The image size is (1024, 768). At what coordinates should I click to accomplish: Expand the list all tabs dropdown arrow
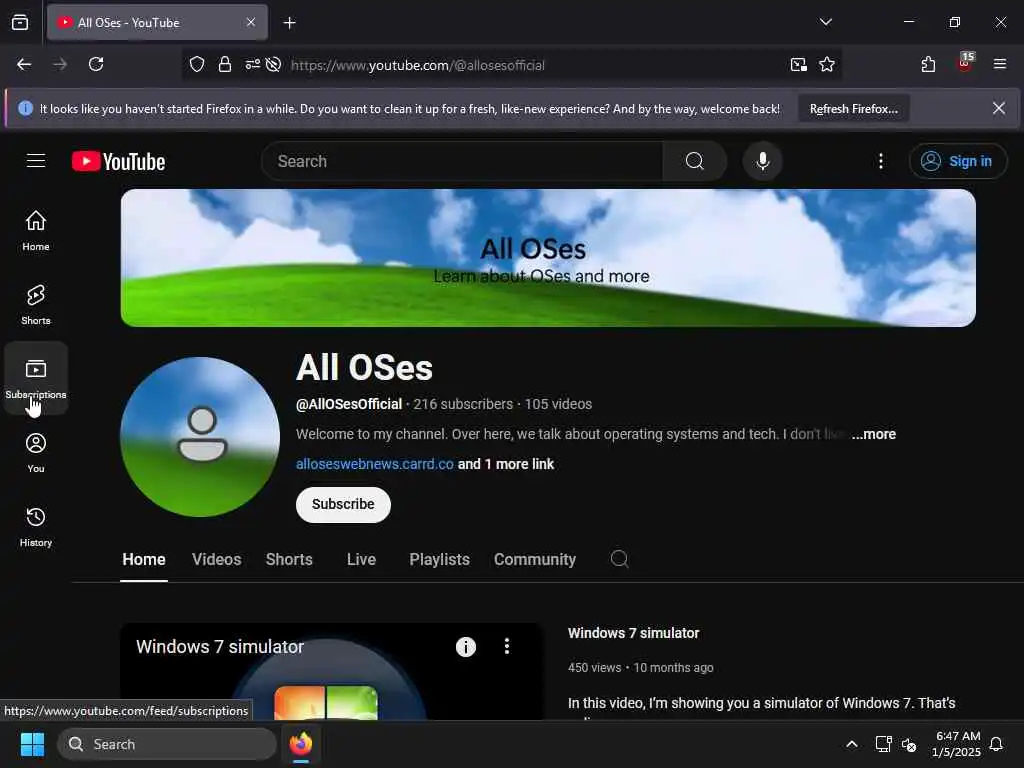[x=825, y=22]
